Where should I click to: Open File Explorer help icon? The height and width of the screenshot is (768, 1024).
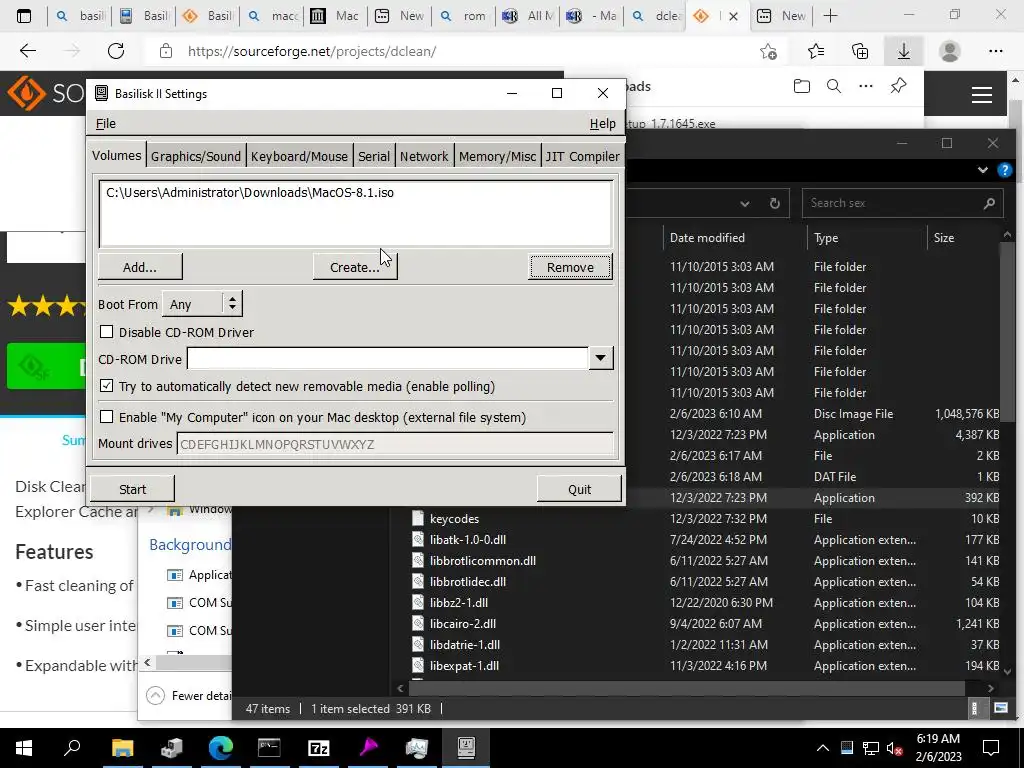tap(1004, 170)
